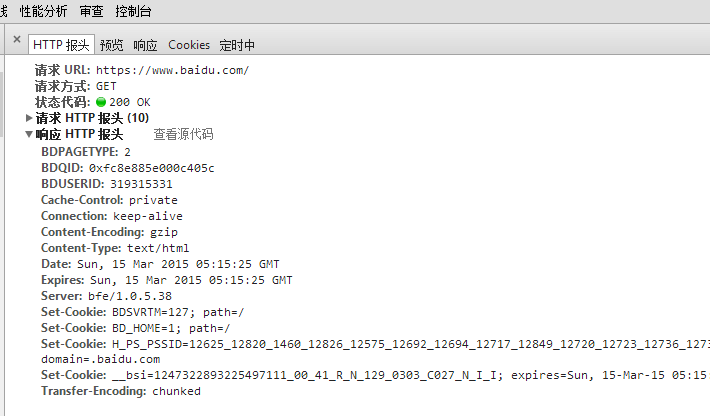The height and width of the screenshot is (416, 710).
Task: Close the request details panel with X
Action: (17, 39)
